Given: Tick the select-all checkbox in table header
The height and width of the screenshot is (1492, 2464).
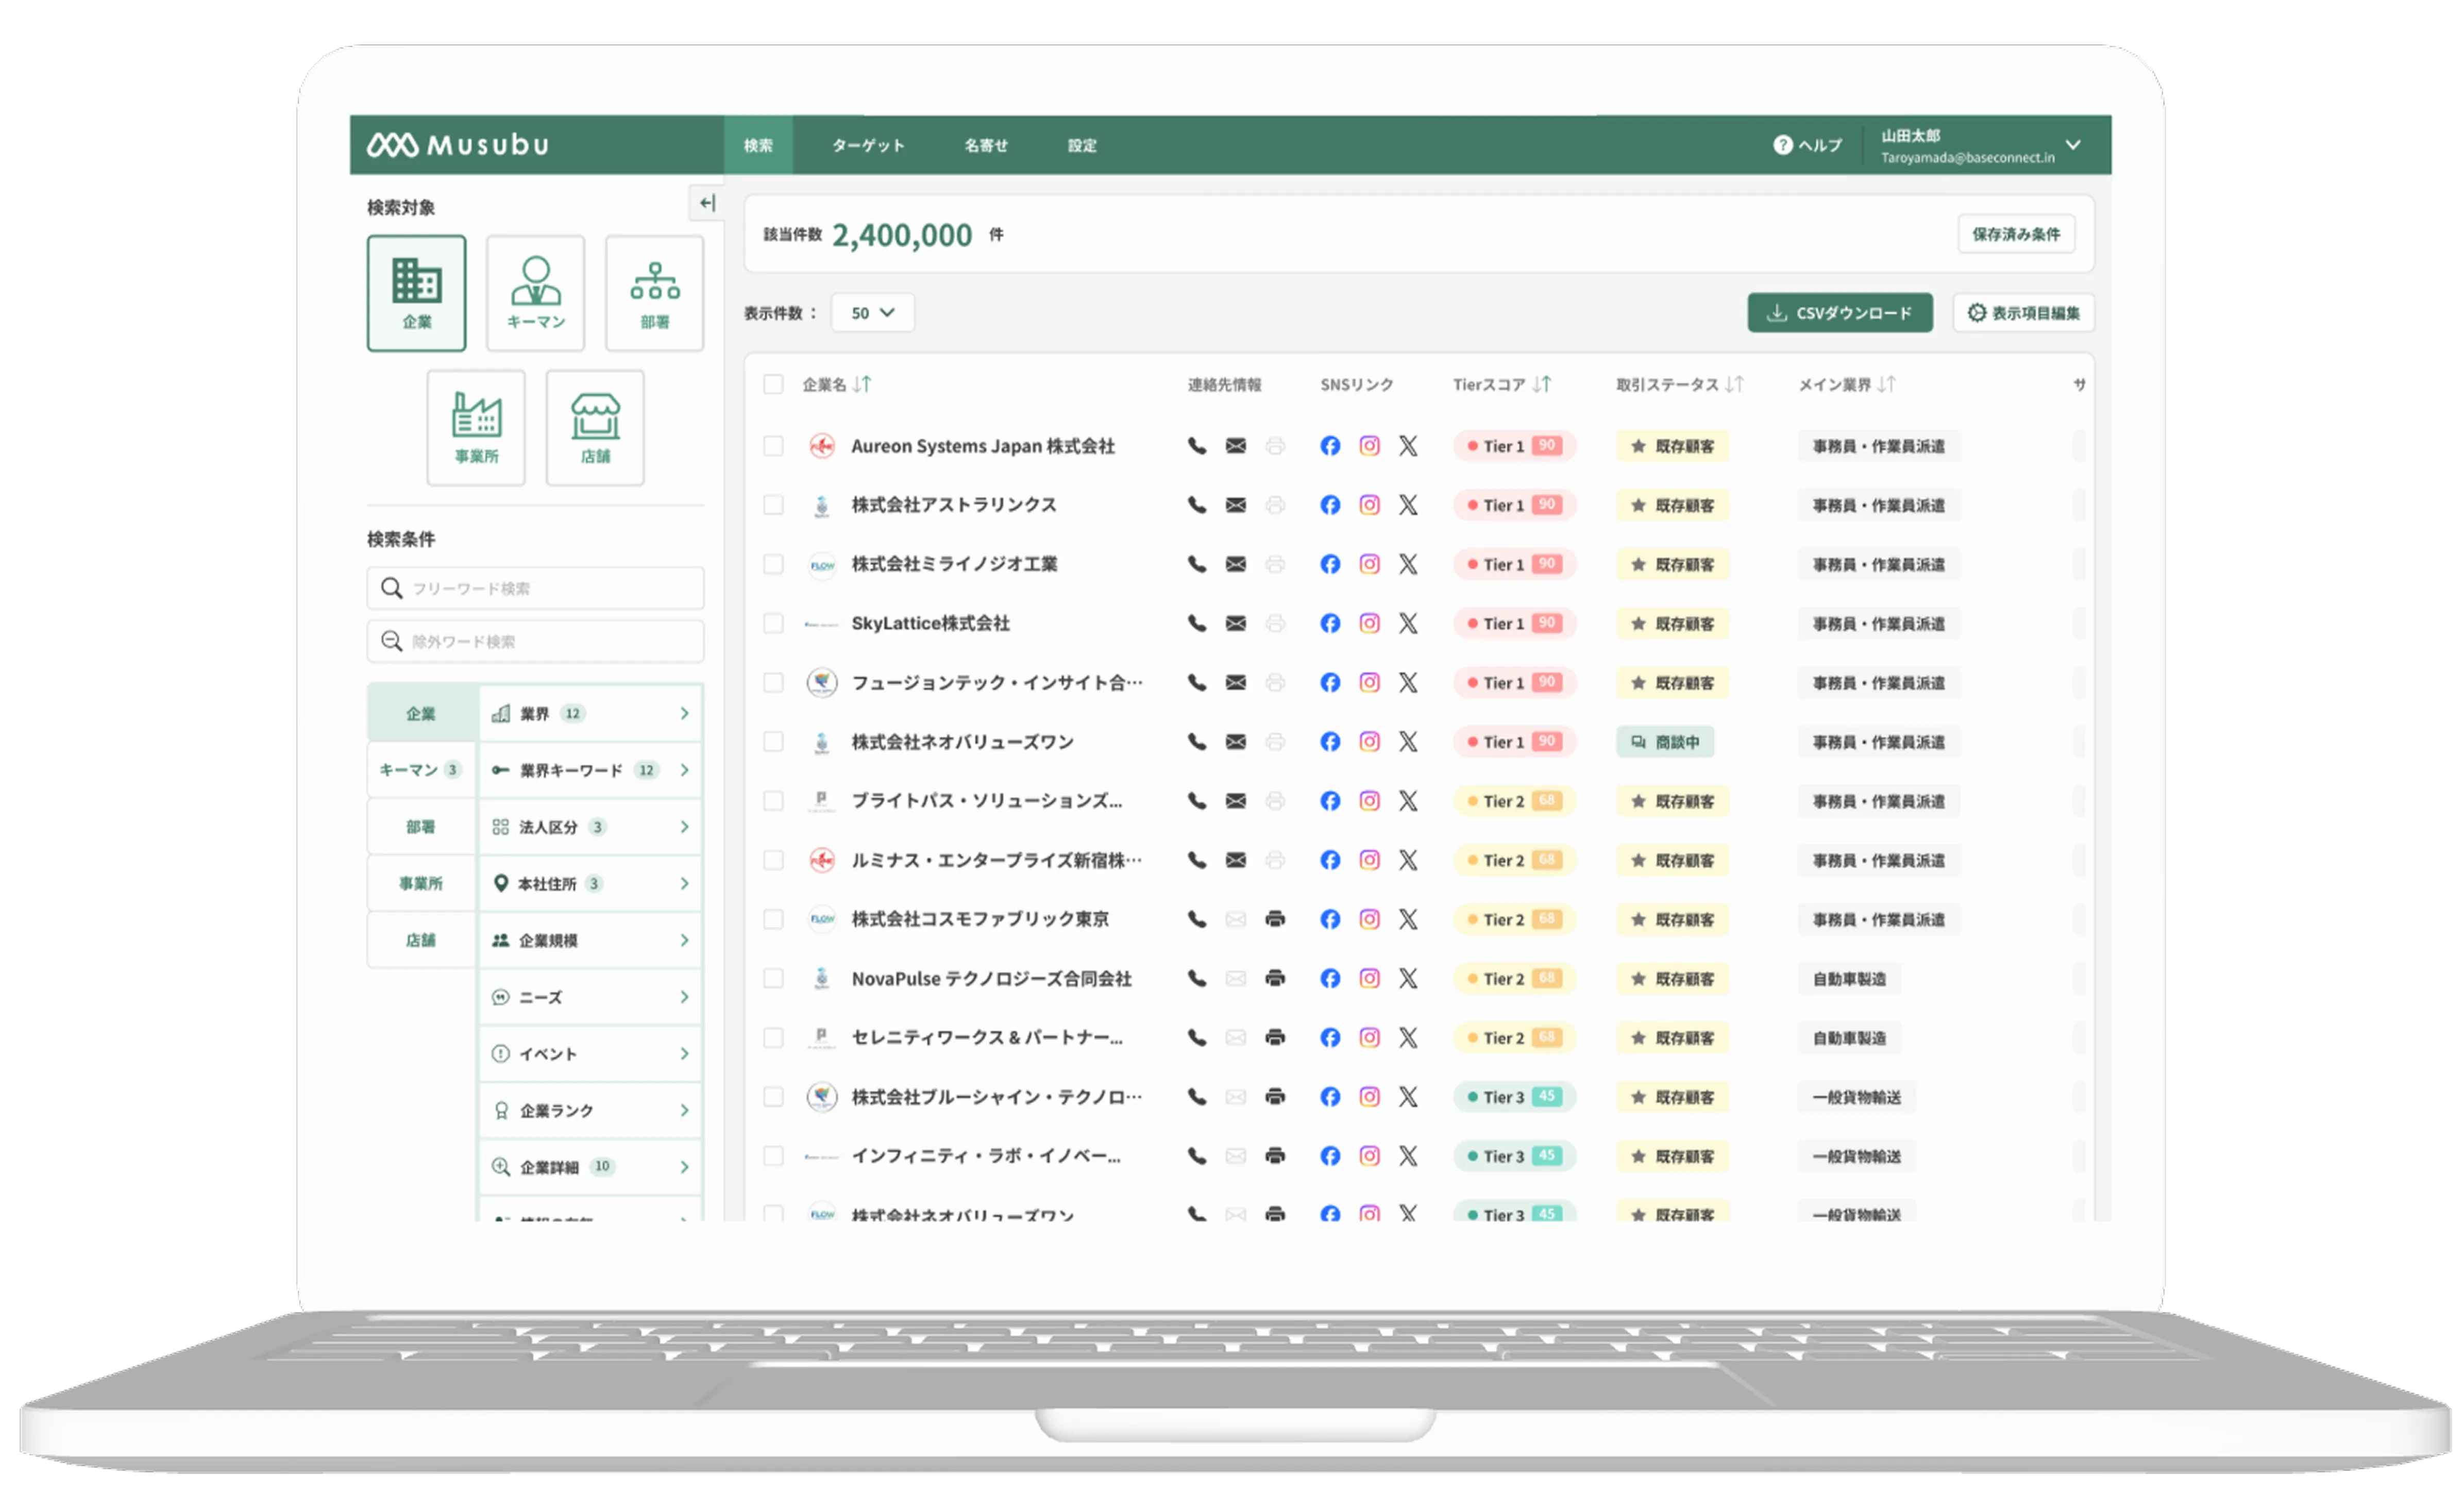Looking at the screenshot, I should pyautogui.click(x=773, y=384).
